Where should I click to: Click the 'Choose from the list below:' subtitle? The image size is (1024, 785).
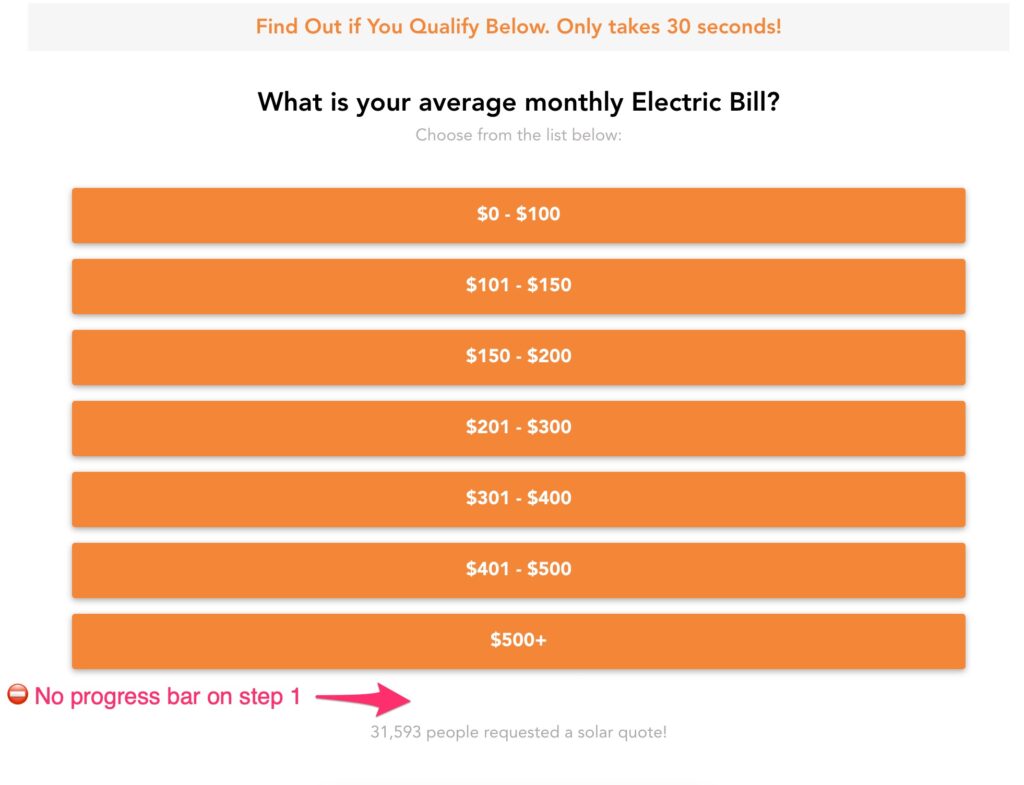518,134
